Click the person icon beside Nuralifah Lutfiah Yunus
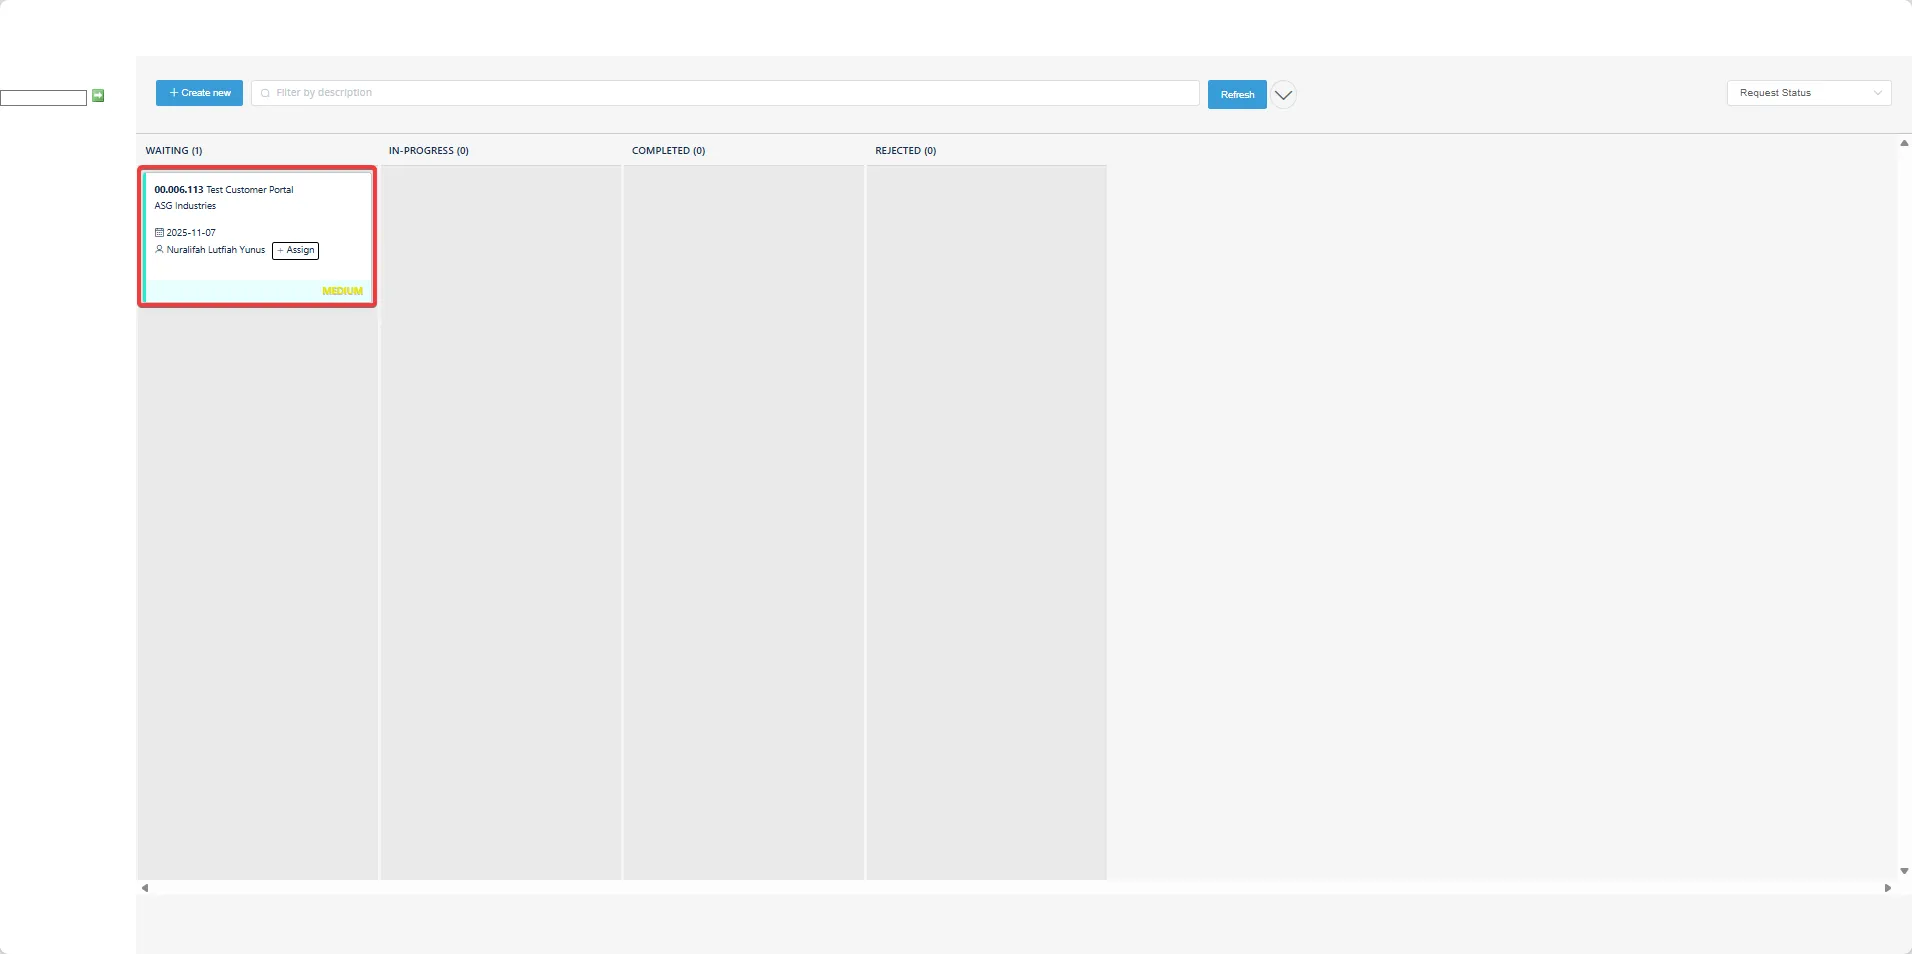1912x954 pixels. (160, 250)
